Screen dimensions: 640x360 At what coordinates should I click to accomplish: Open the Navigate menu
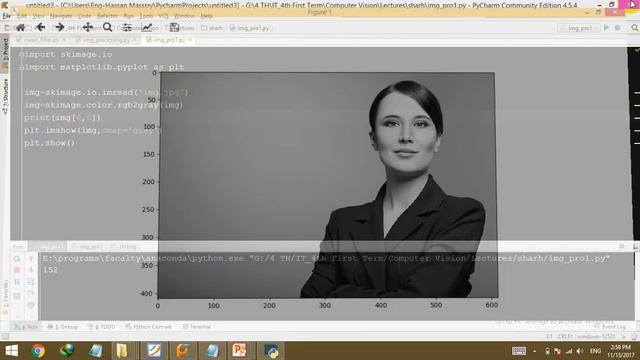(61, 16)
